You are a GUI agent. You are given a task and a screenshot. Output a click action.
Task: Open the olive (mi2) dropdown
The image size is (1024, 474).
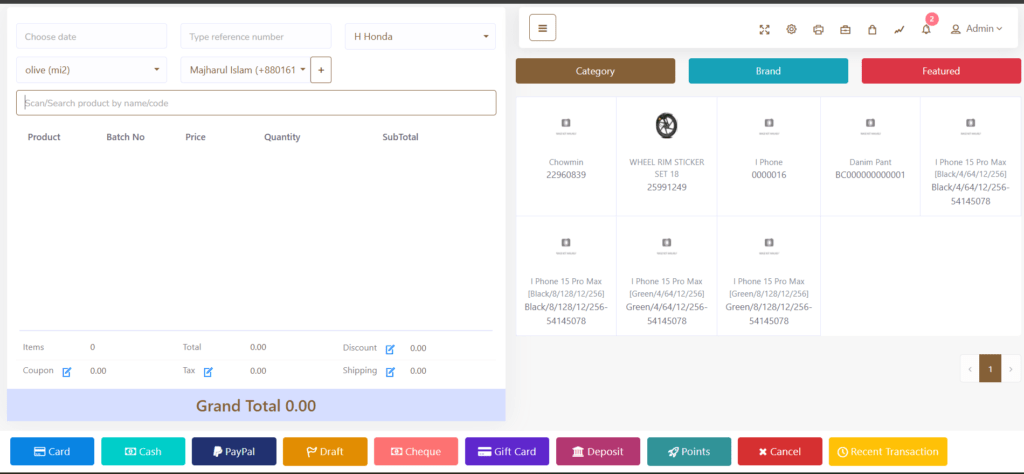point(91,70)
